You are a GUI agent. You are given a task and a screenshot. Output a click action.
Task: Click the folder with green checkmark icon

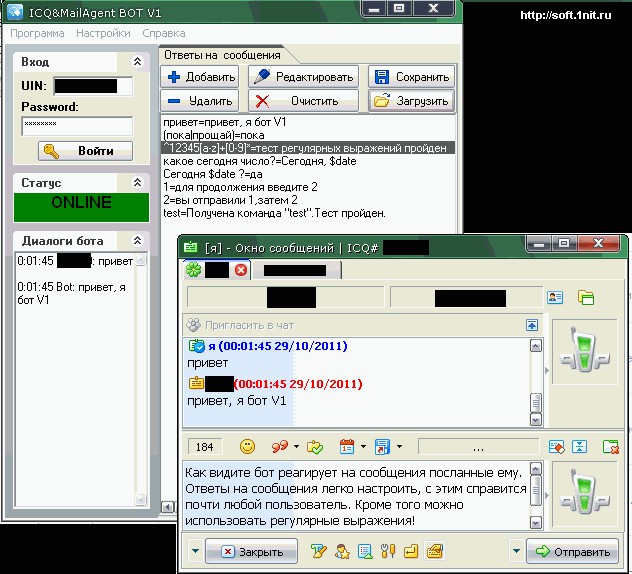pos(315,447)
